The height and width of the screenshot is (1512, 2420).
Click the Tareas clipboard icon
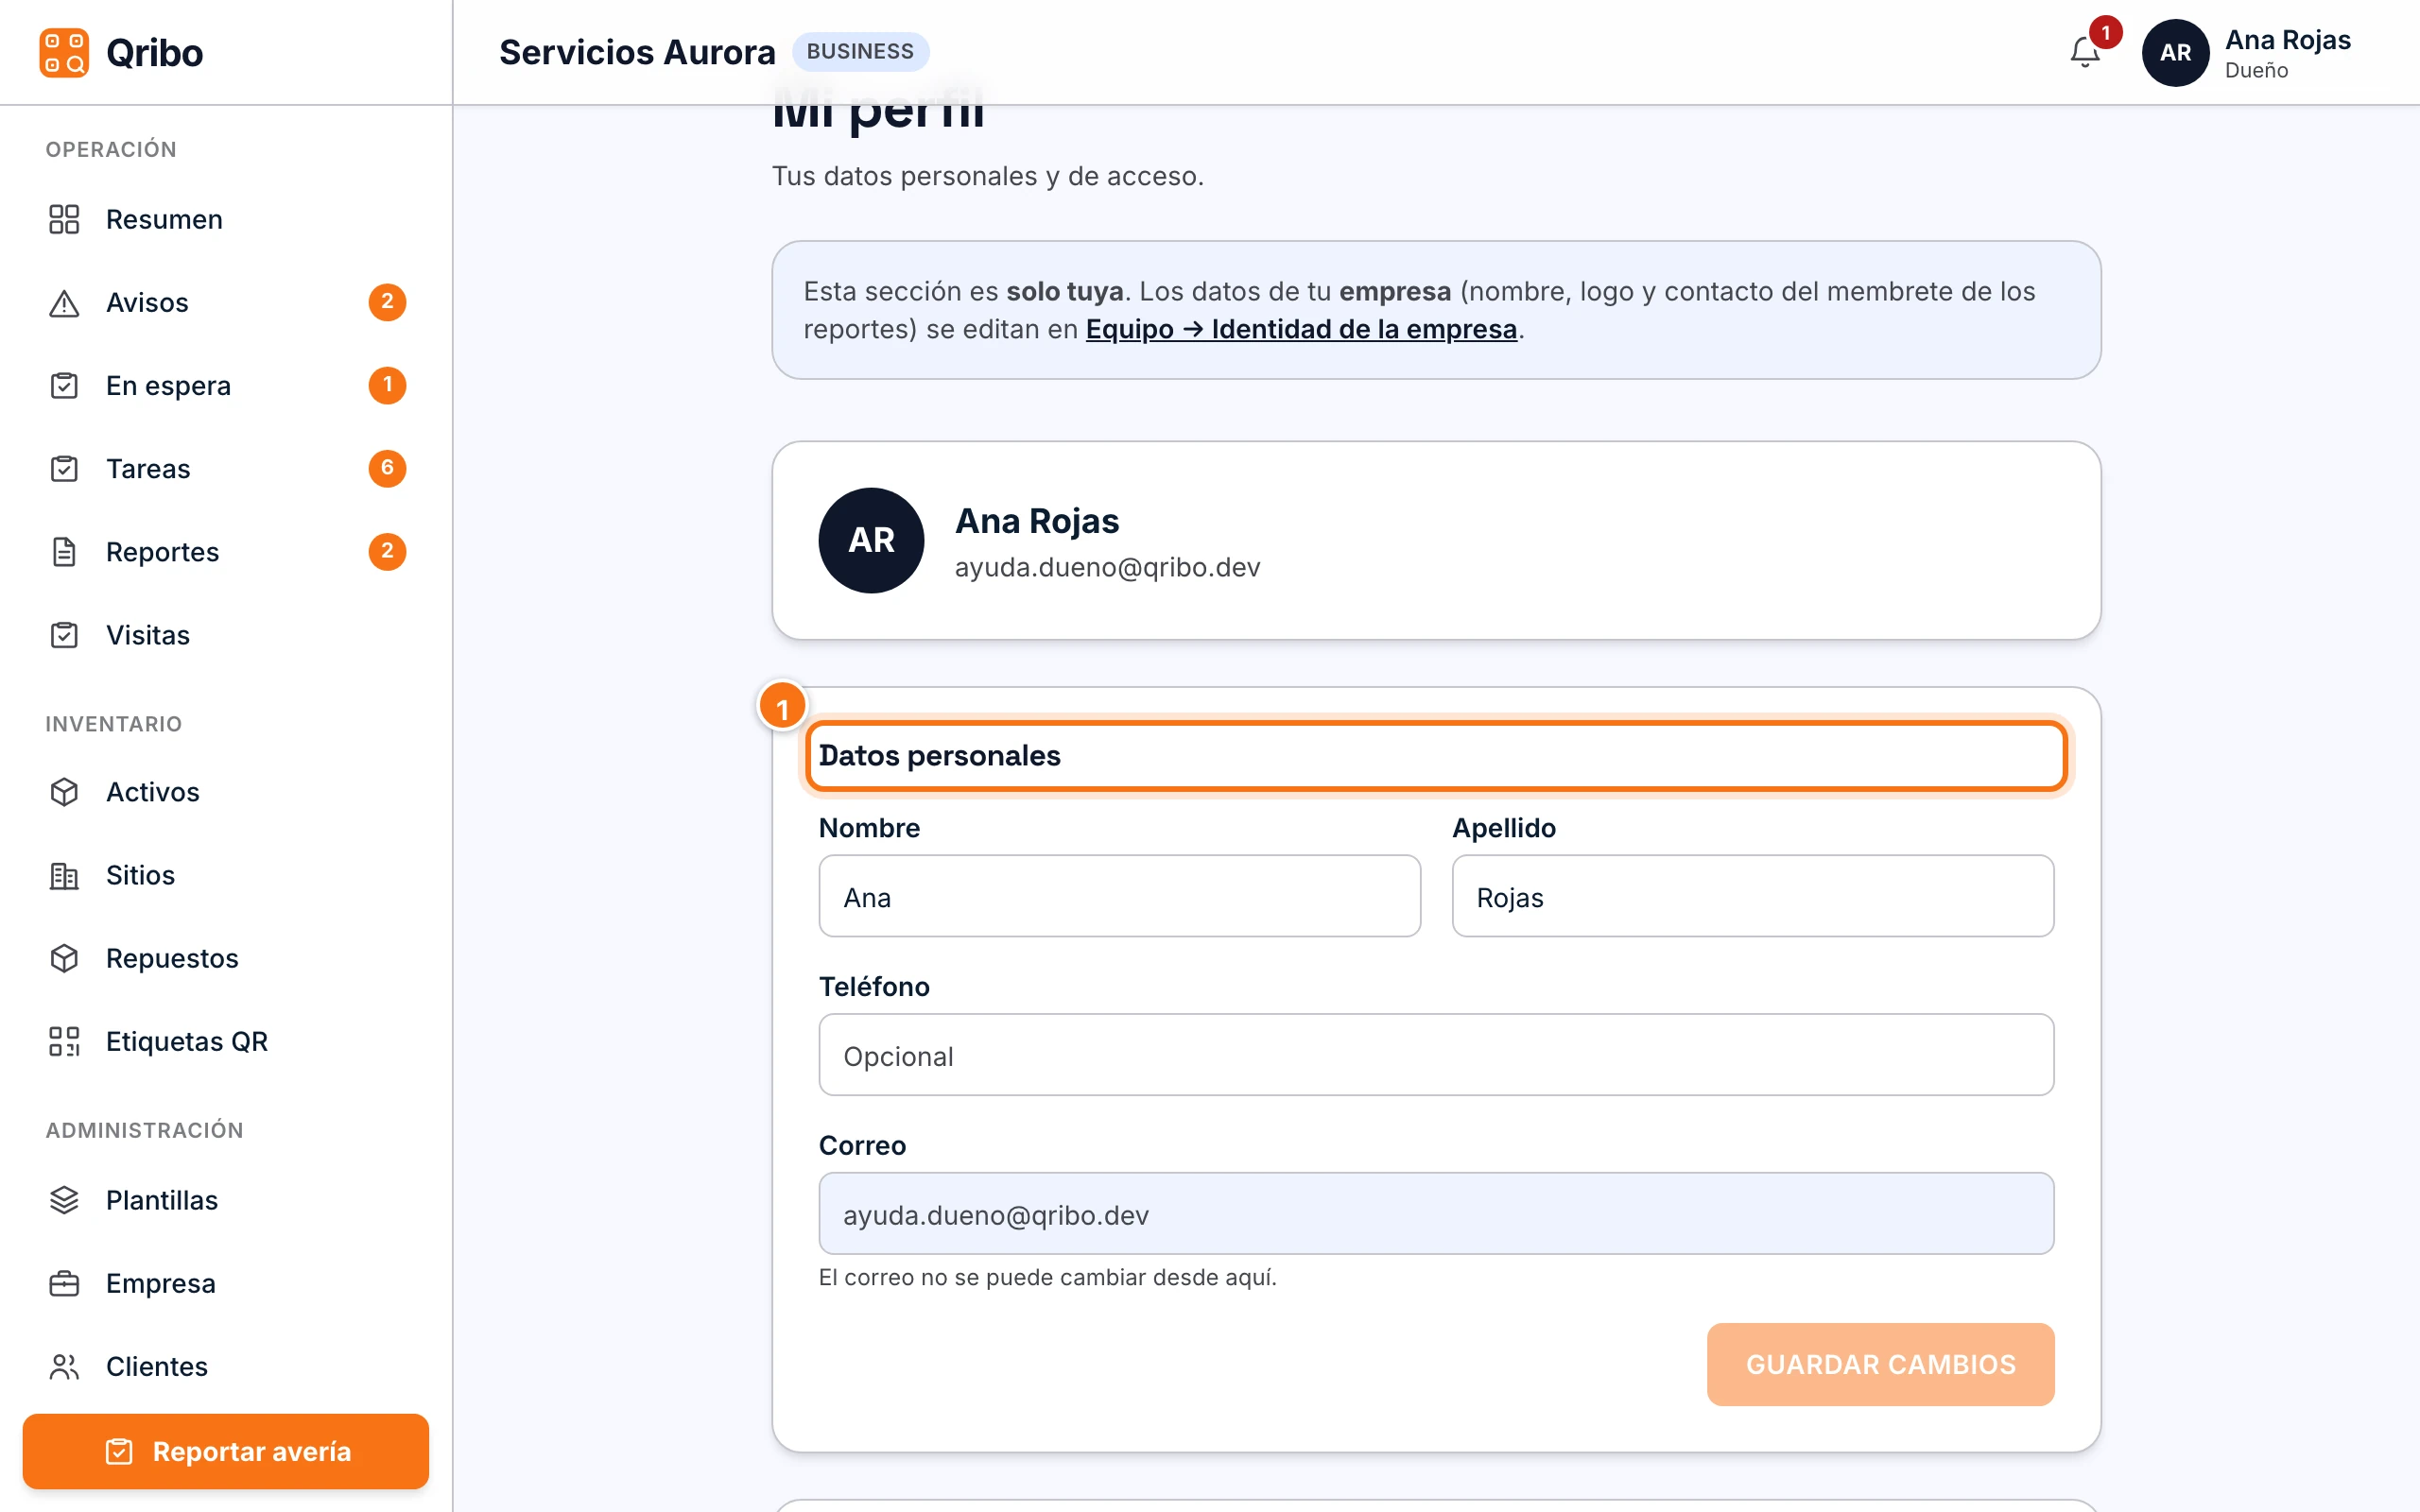point(64,468)
